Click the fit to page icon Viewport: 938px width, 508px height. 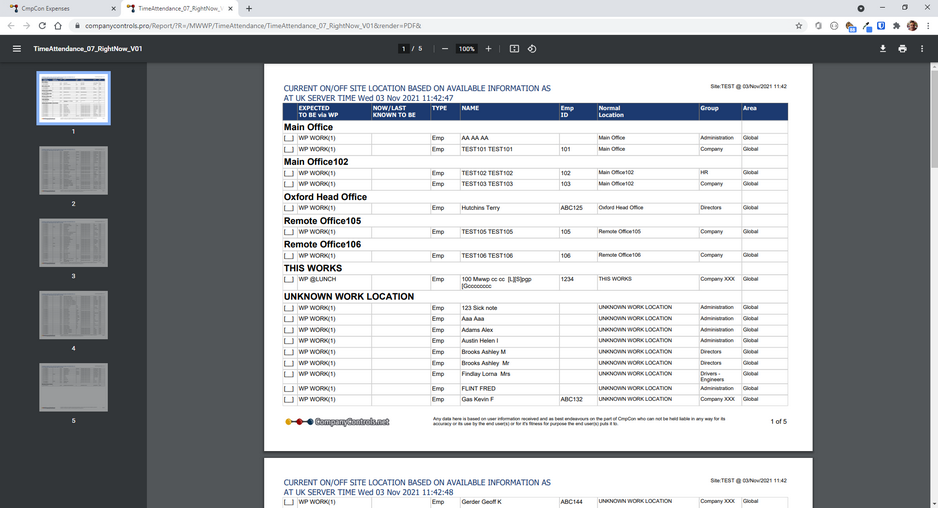514,49
